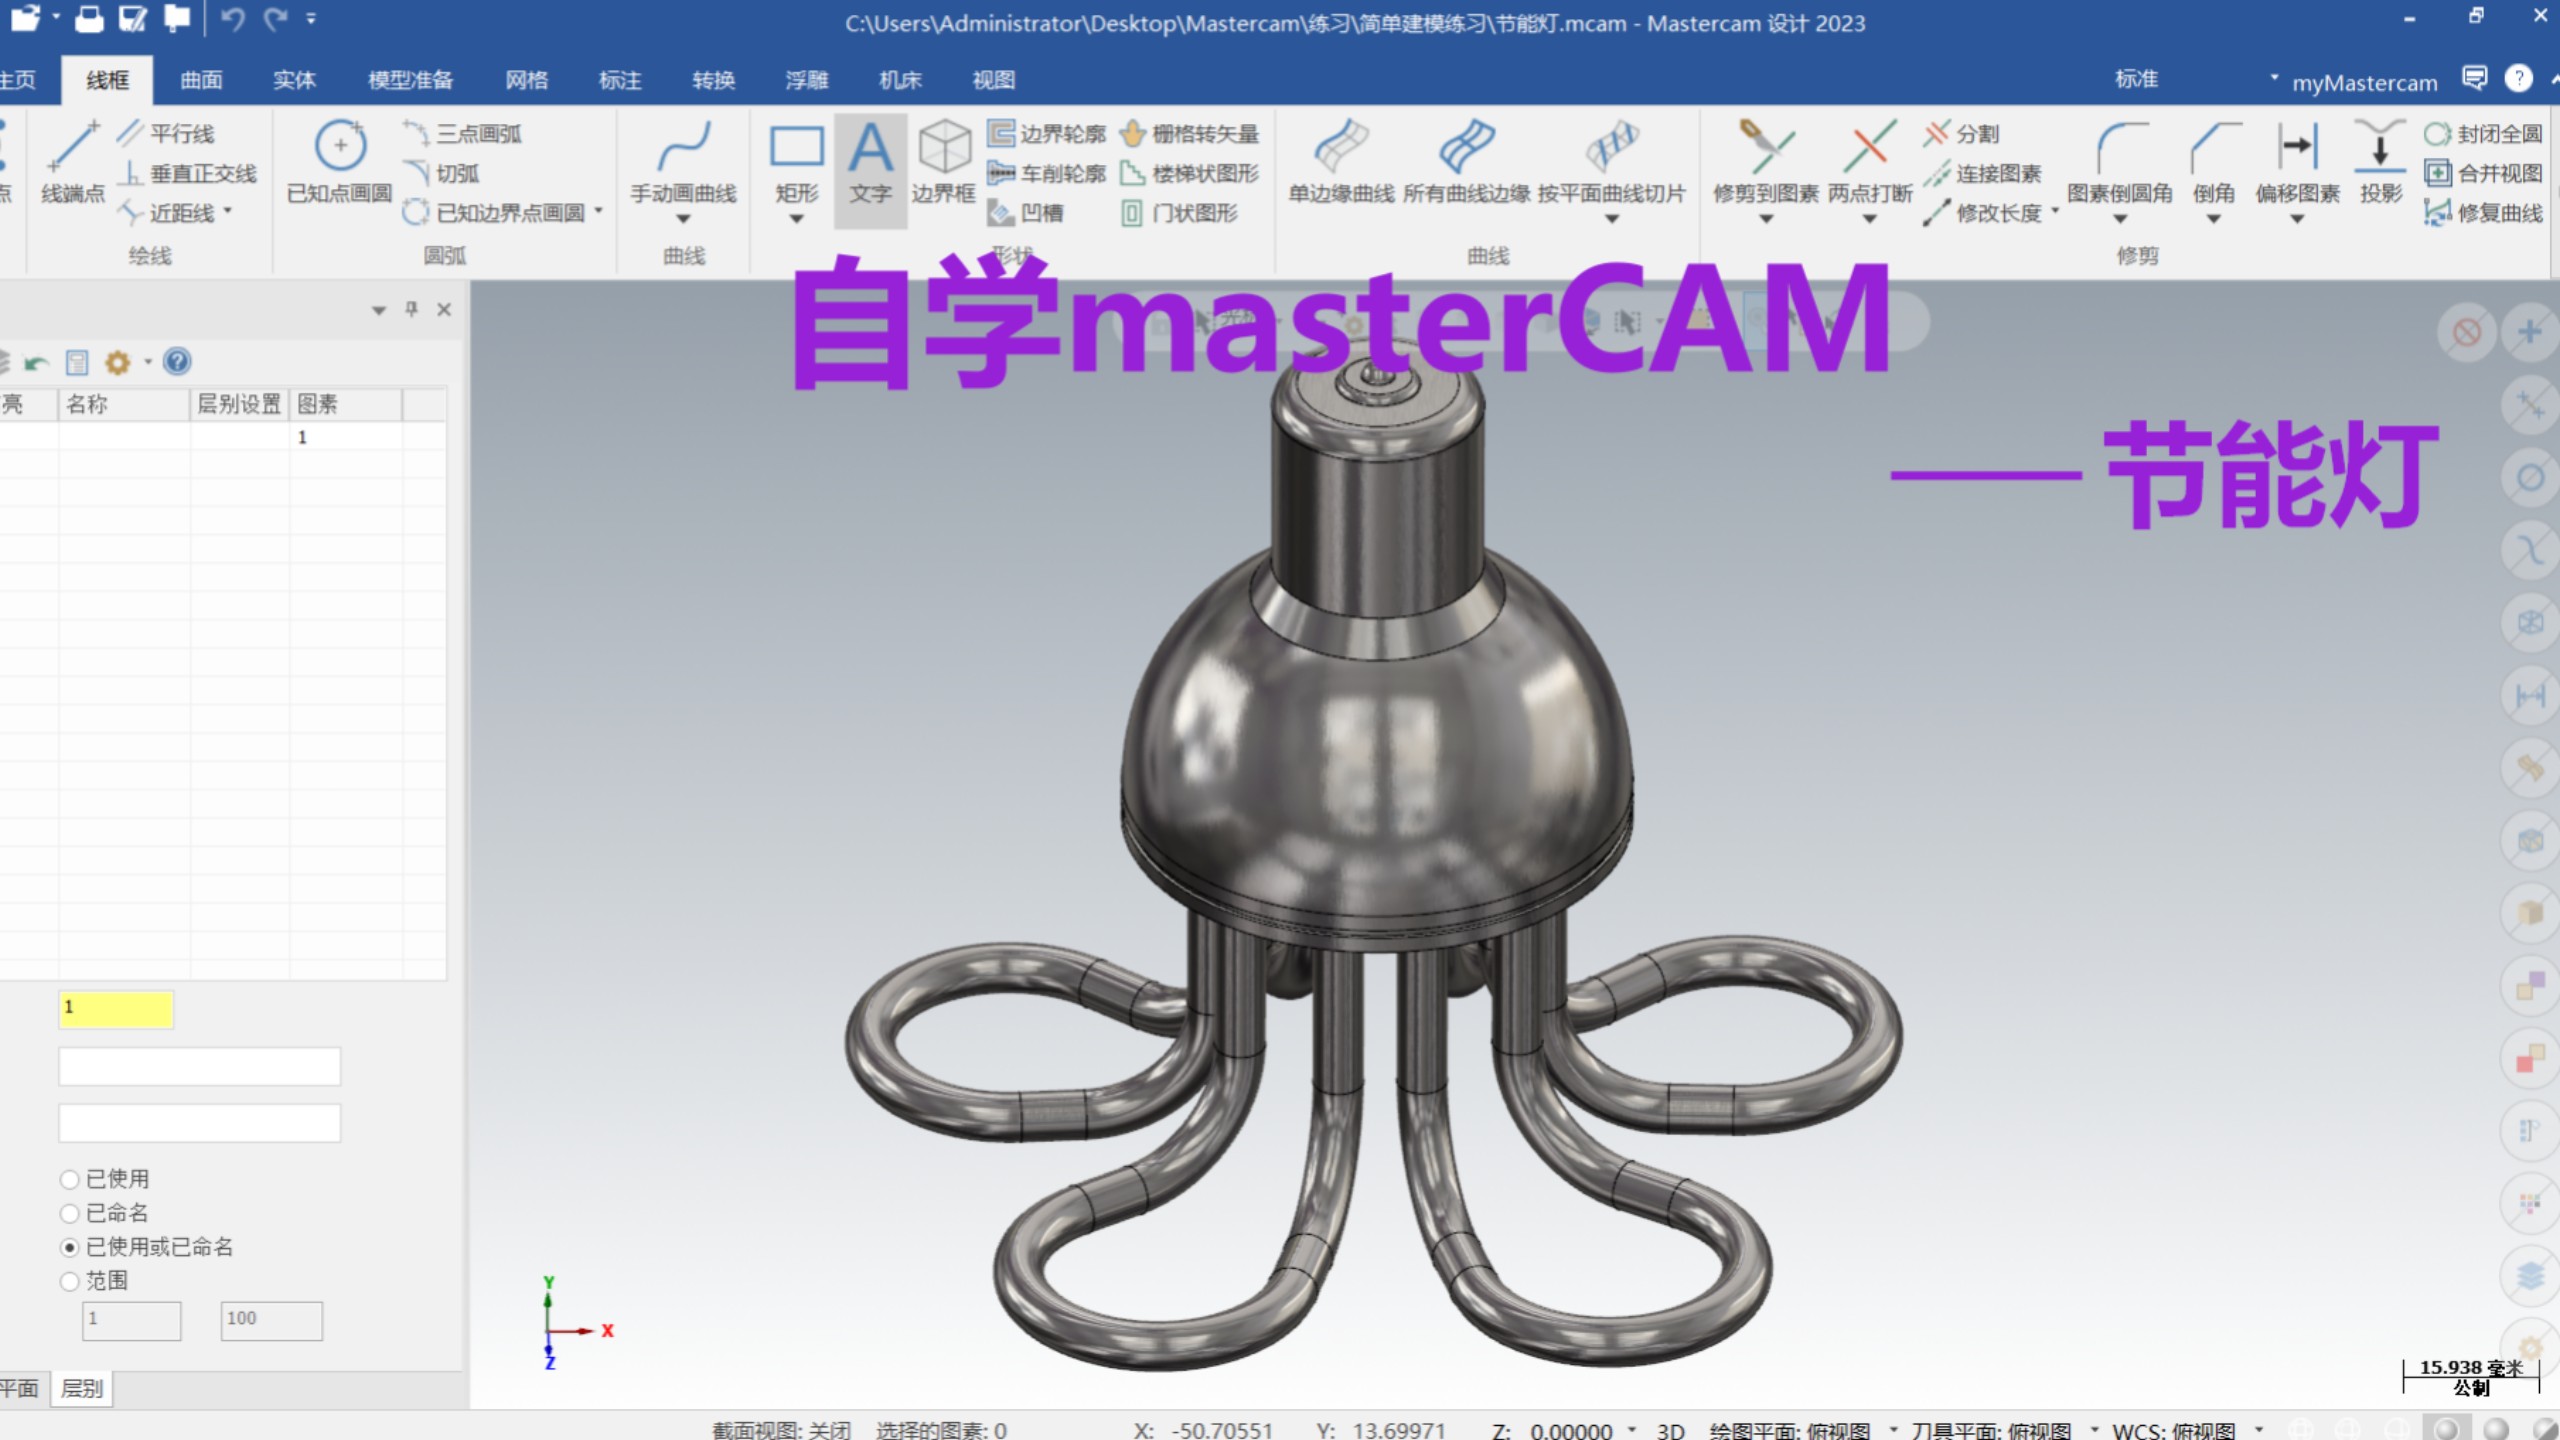Switch to the 视图 ribbon tab
This screenshot has height=1440, width=2560.
[993, 80]
